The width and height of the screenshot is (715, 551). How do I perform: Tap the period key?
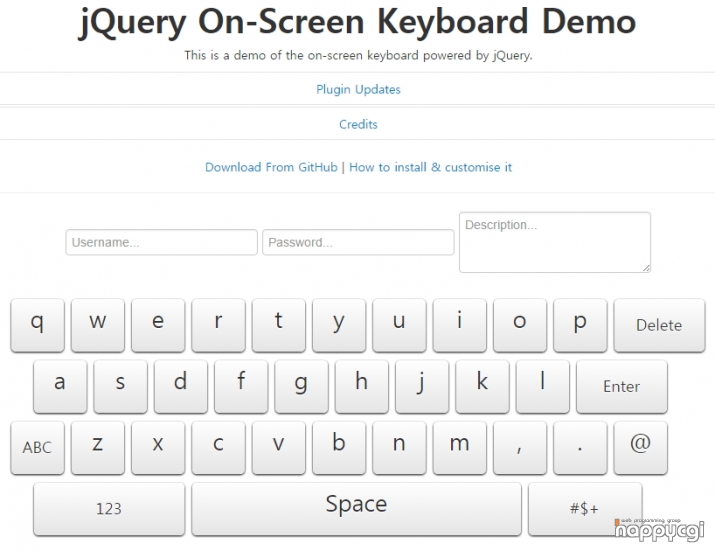(580, 448)
